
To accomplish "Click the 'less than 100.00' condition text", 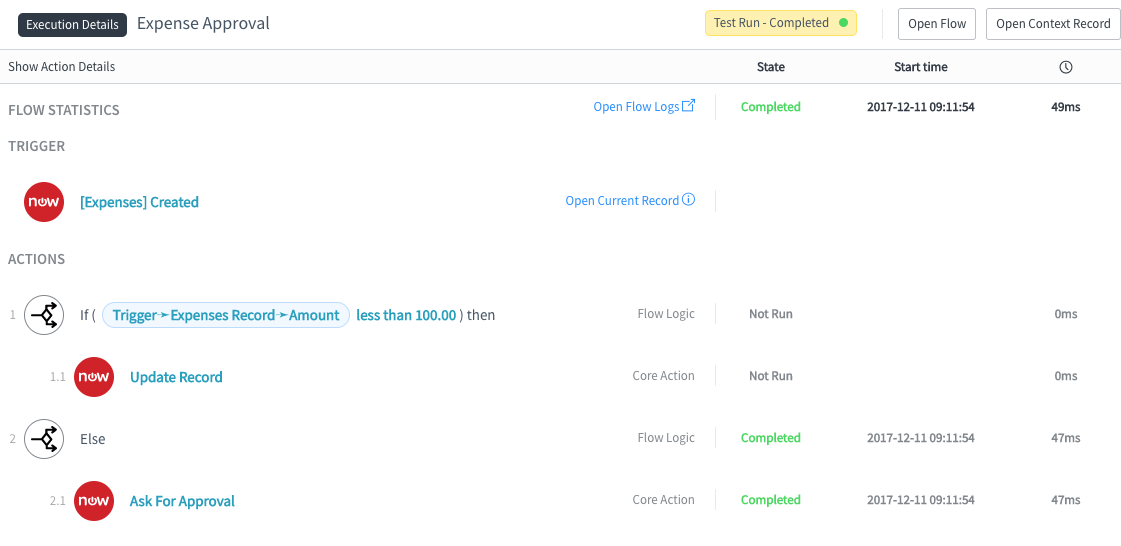I will tap(406, 315).
